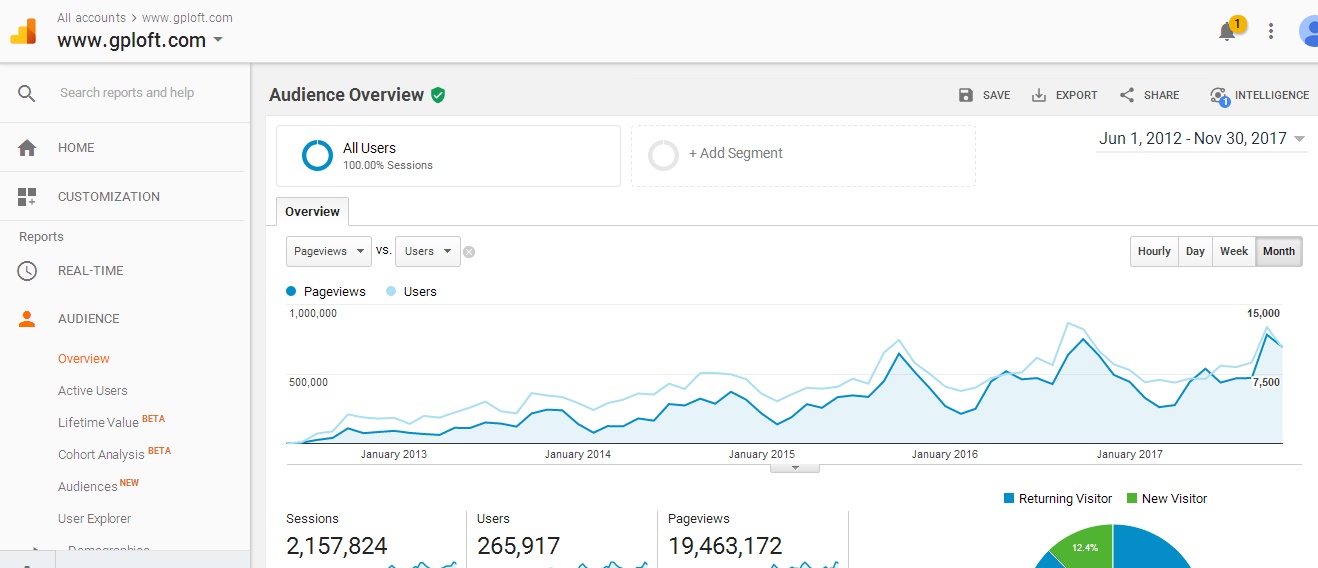1318x568 pixels.
Task: Click the Share icon
Action: coord(1127,95)
